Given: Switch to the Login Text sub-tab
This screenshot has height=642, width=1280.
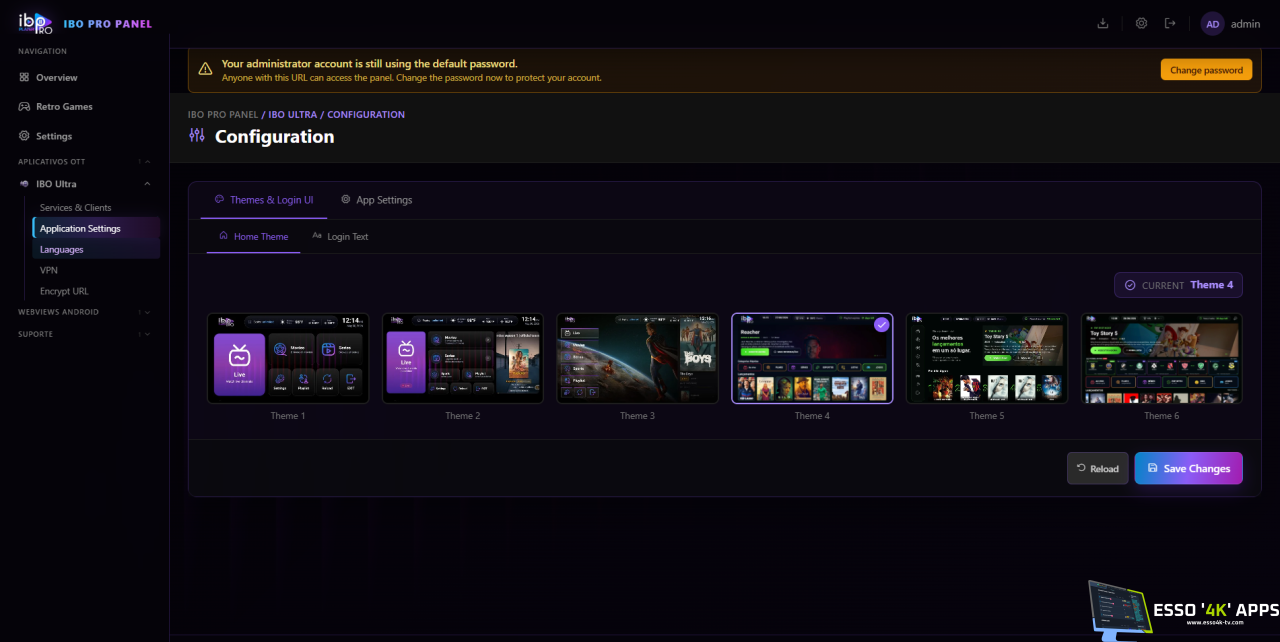Looking at the screenshot, I should point(340,237).
